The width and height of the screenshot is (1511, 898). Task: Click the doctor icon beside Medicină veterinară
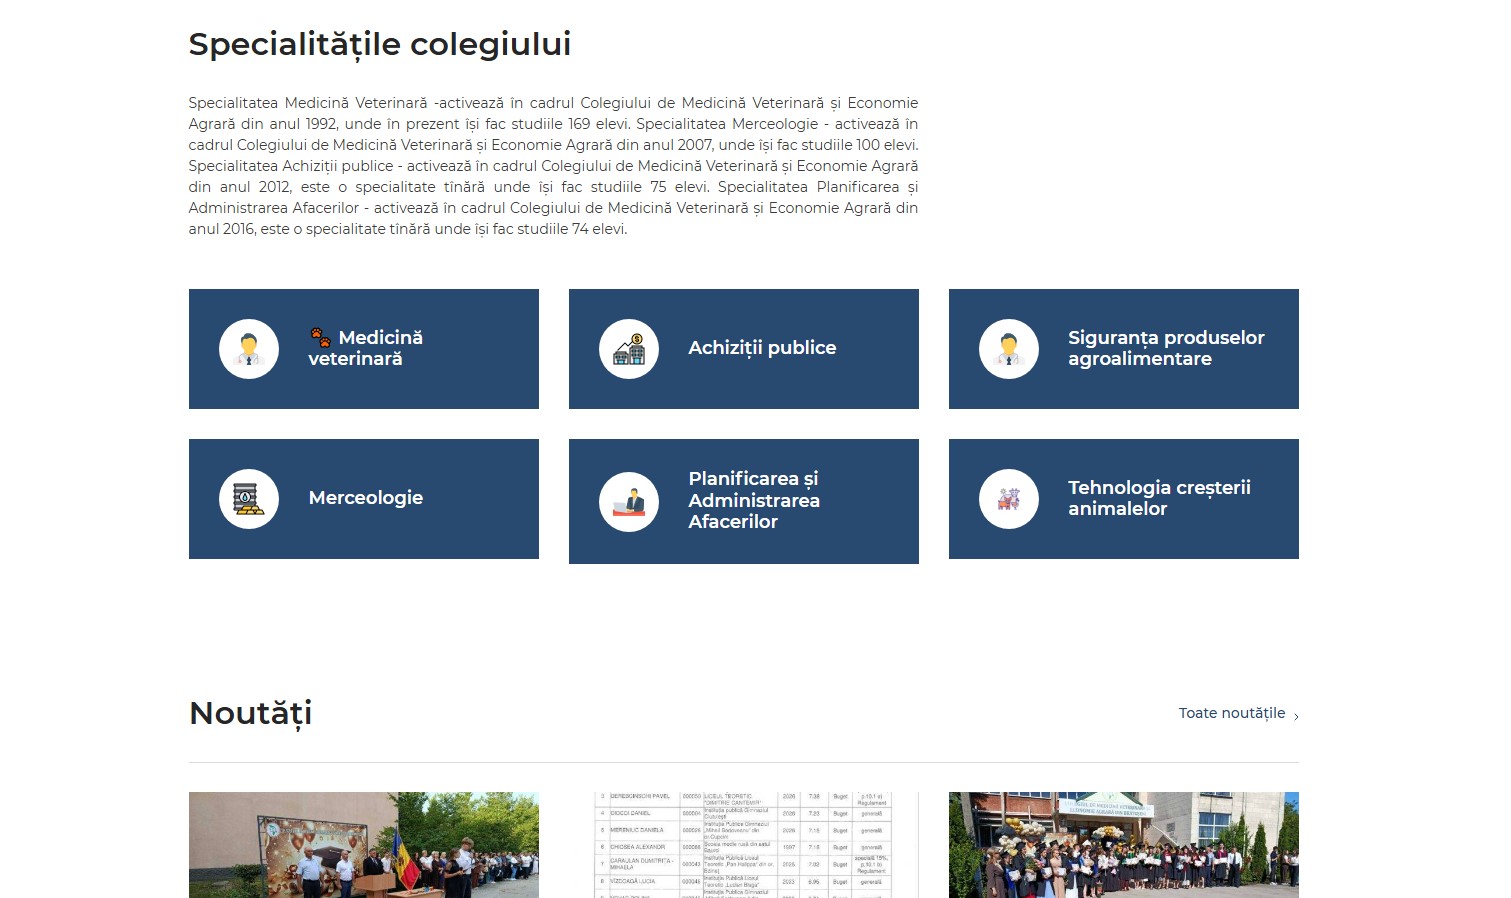(249, 349)
